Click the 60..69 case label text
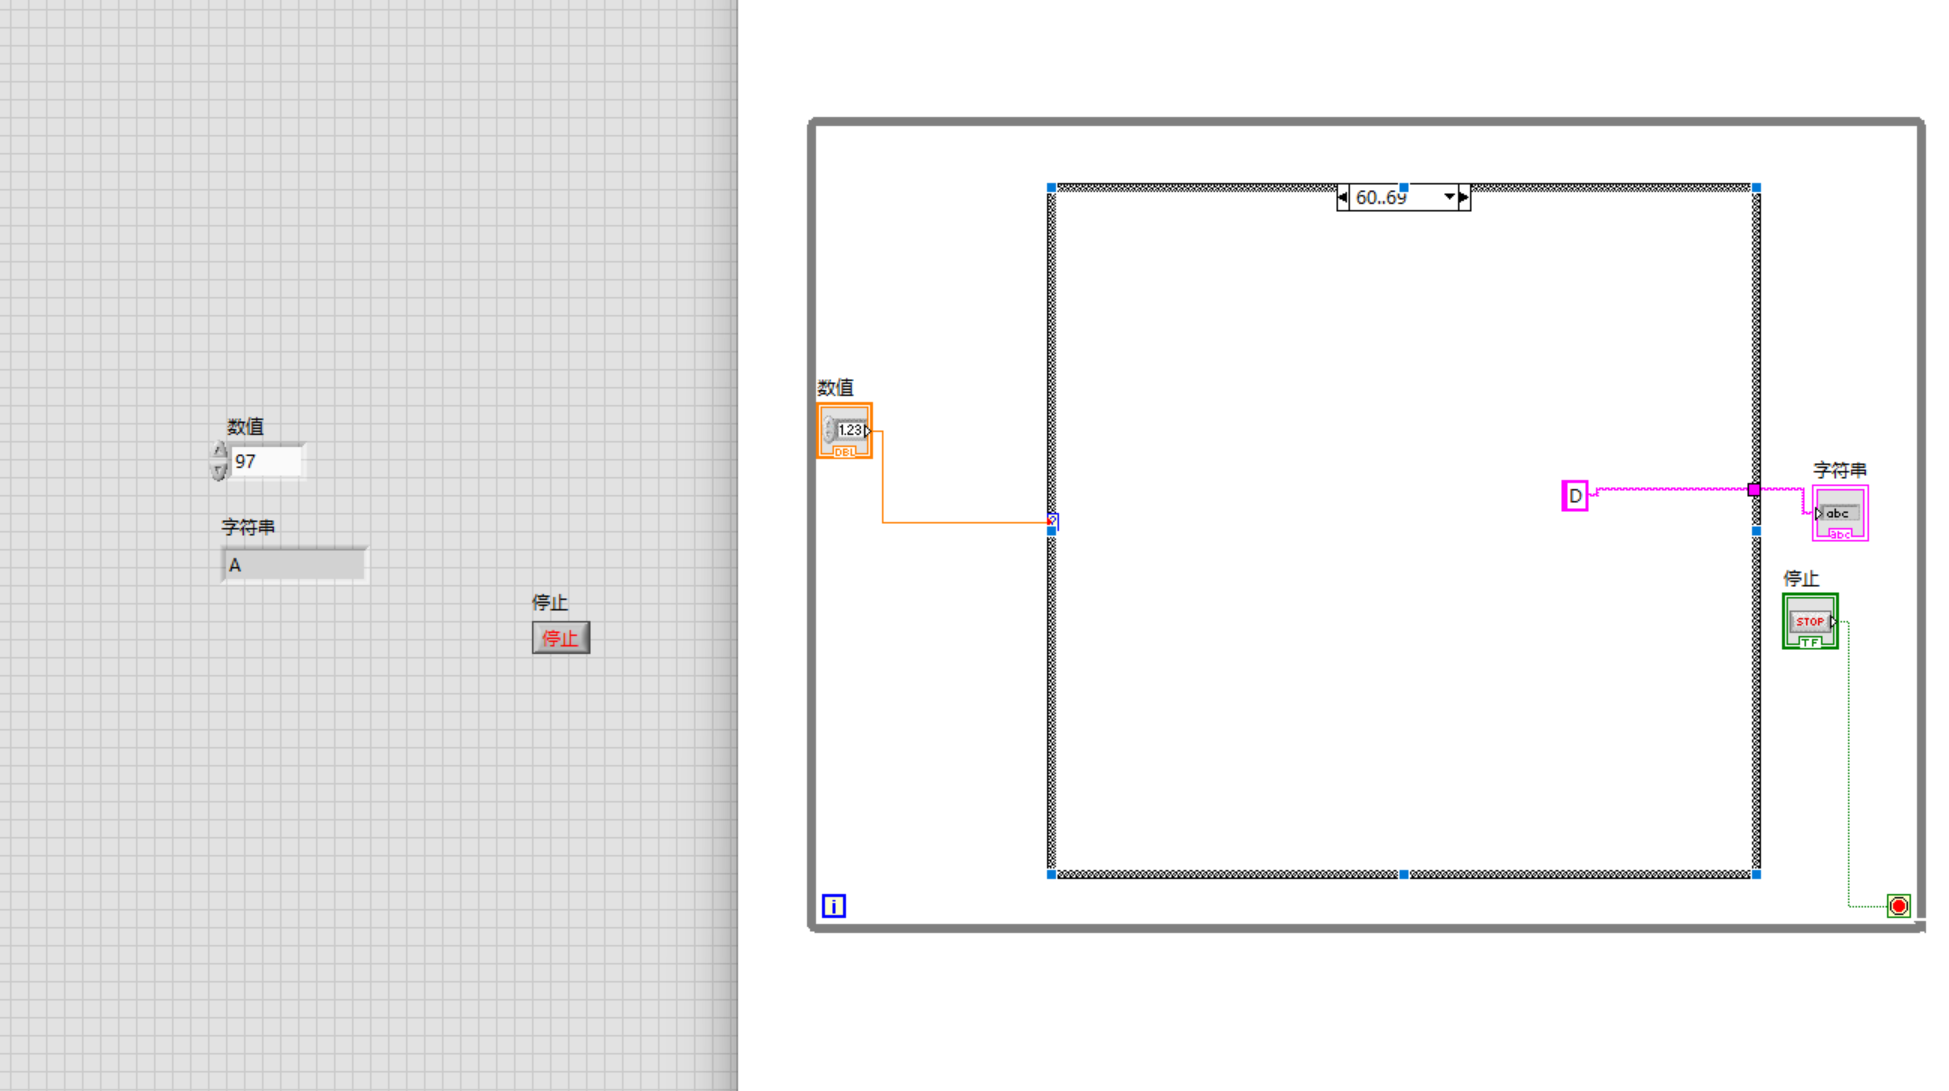1949x1091 pixels. click(1381, 198)
